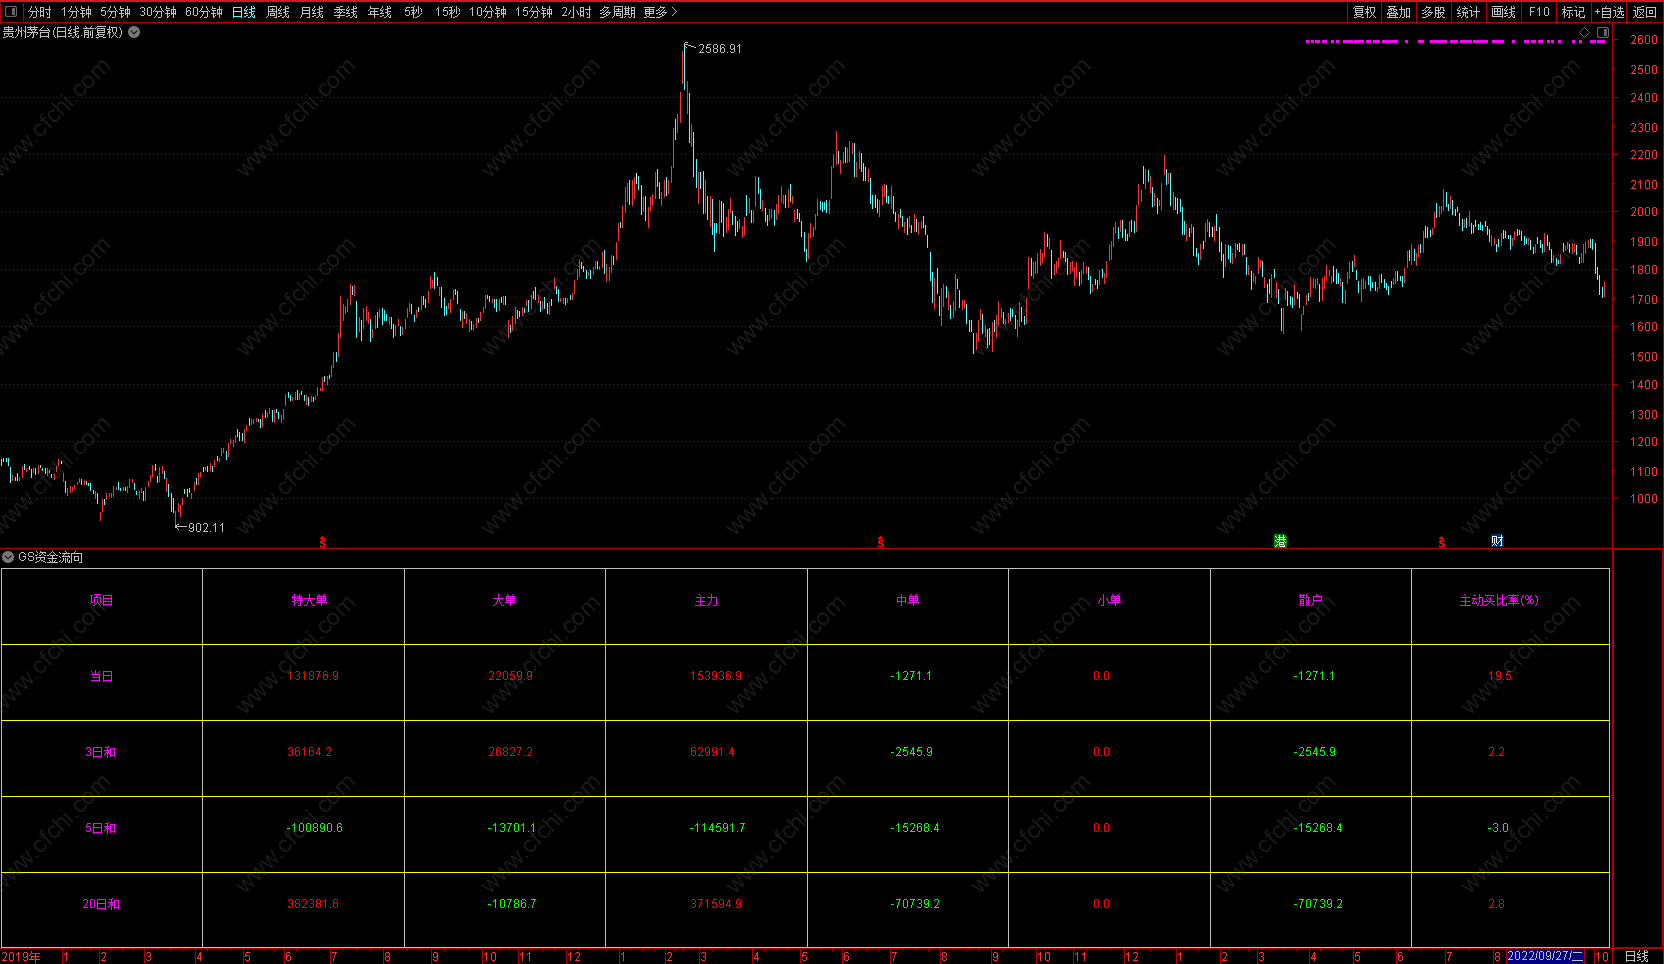Switch to 分时 chart view

(40, 12)
